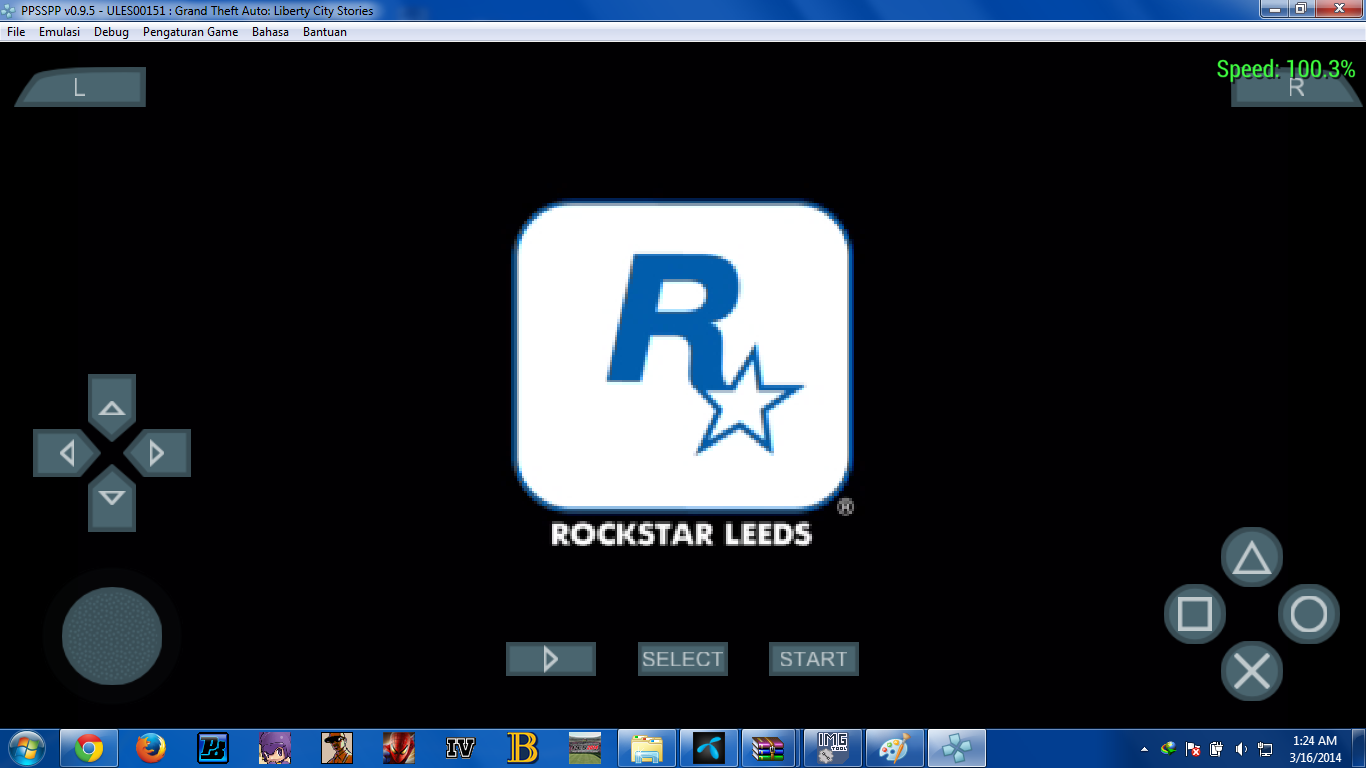Open the File menu
This screenshot has width=1366, height=768.
16,32
